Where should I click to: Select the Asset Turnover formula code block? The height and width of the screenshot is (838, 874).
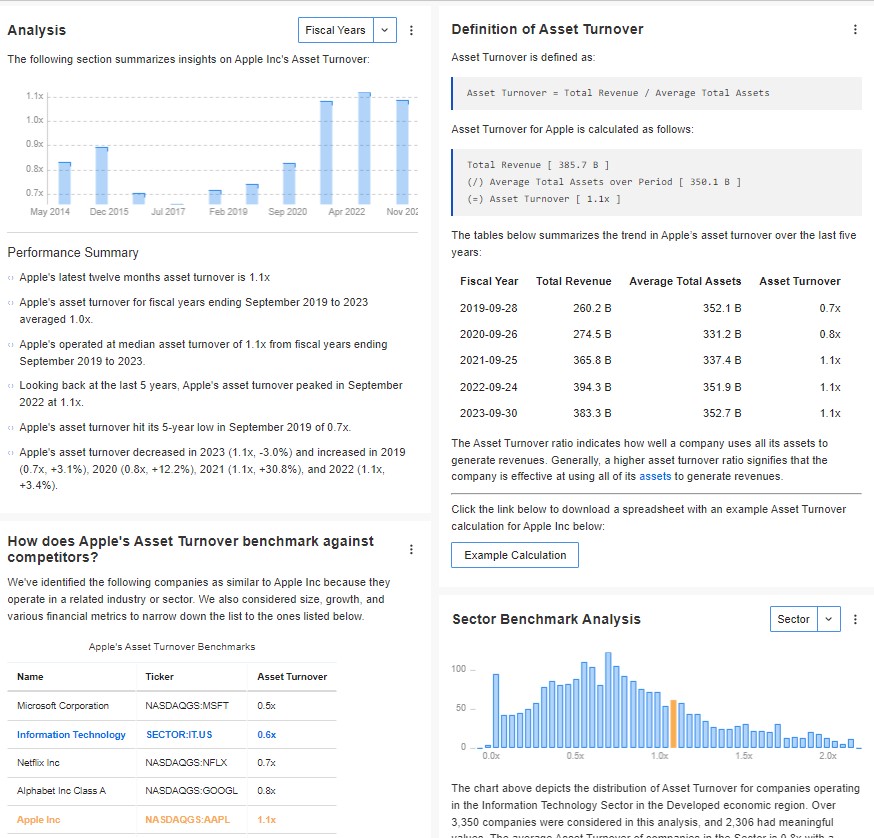[x=657, y=93]
